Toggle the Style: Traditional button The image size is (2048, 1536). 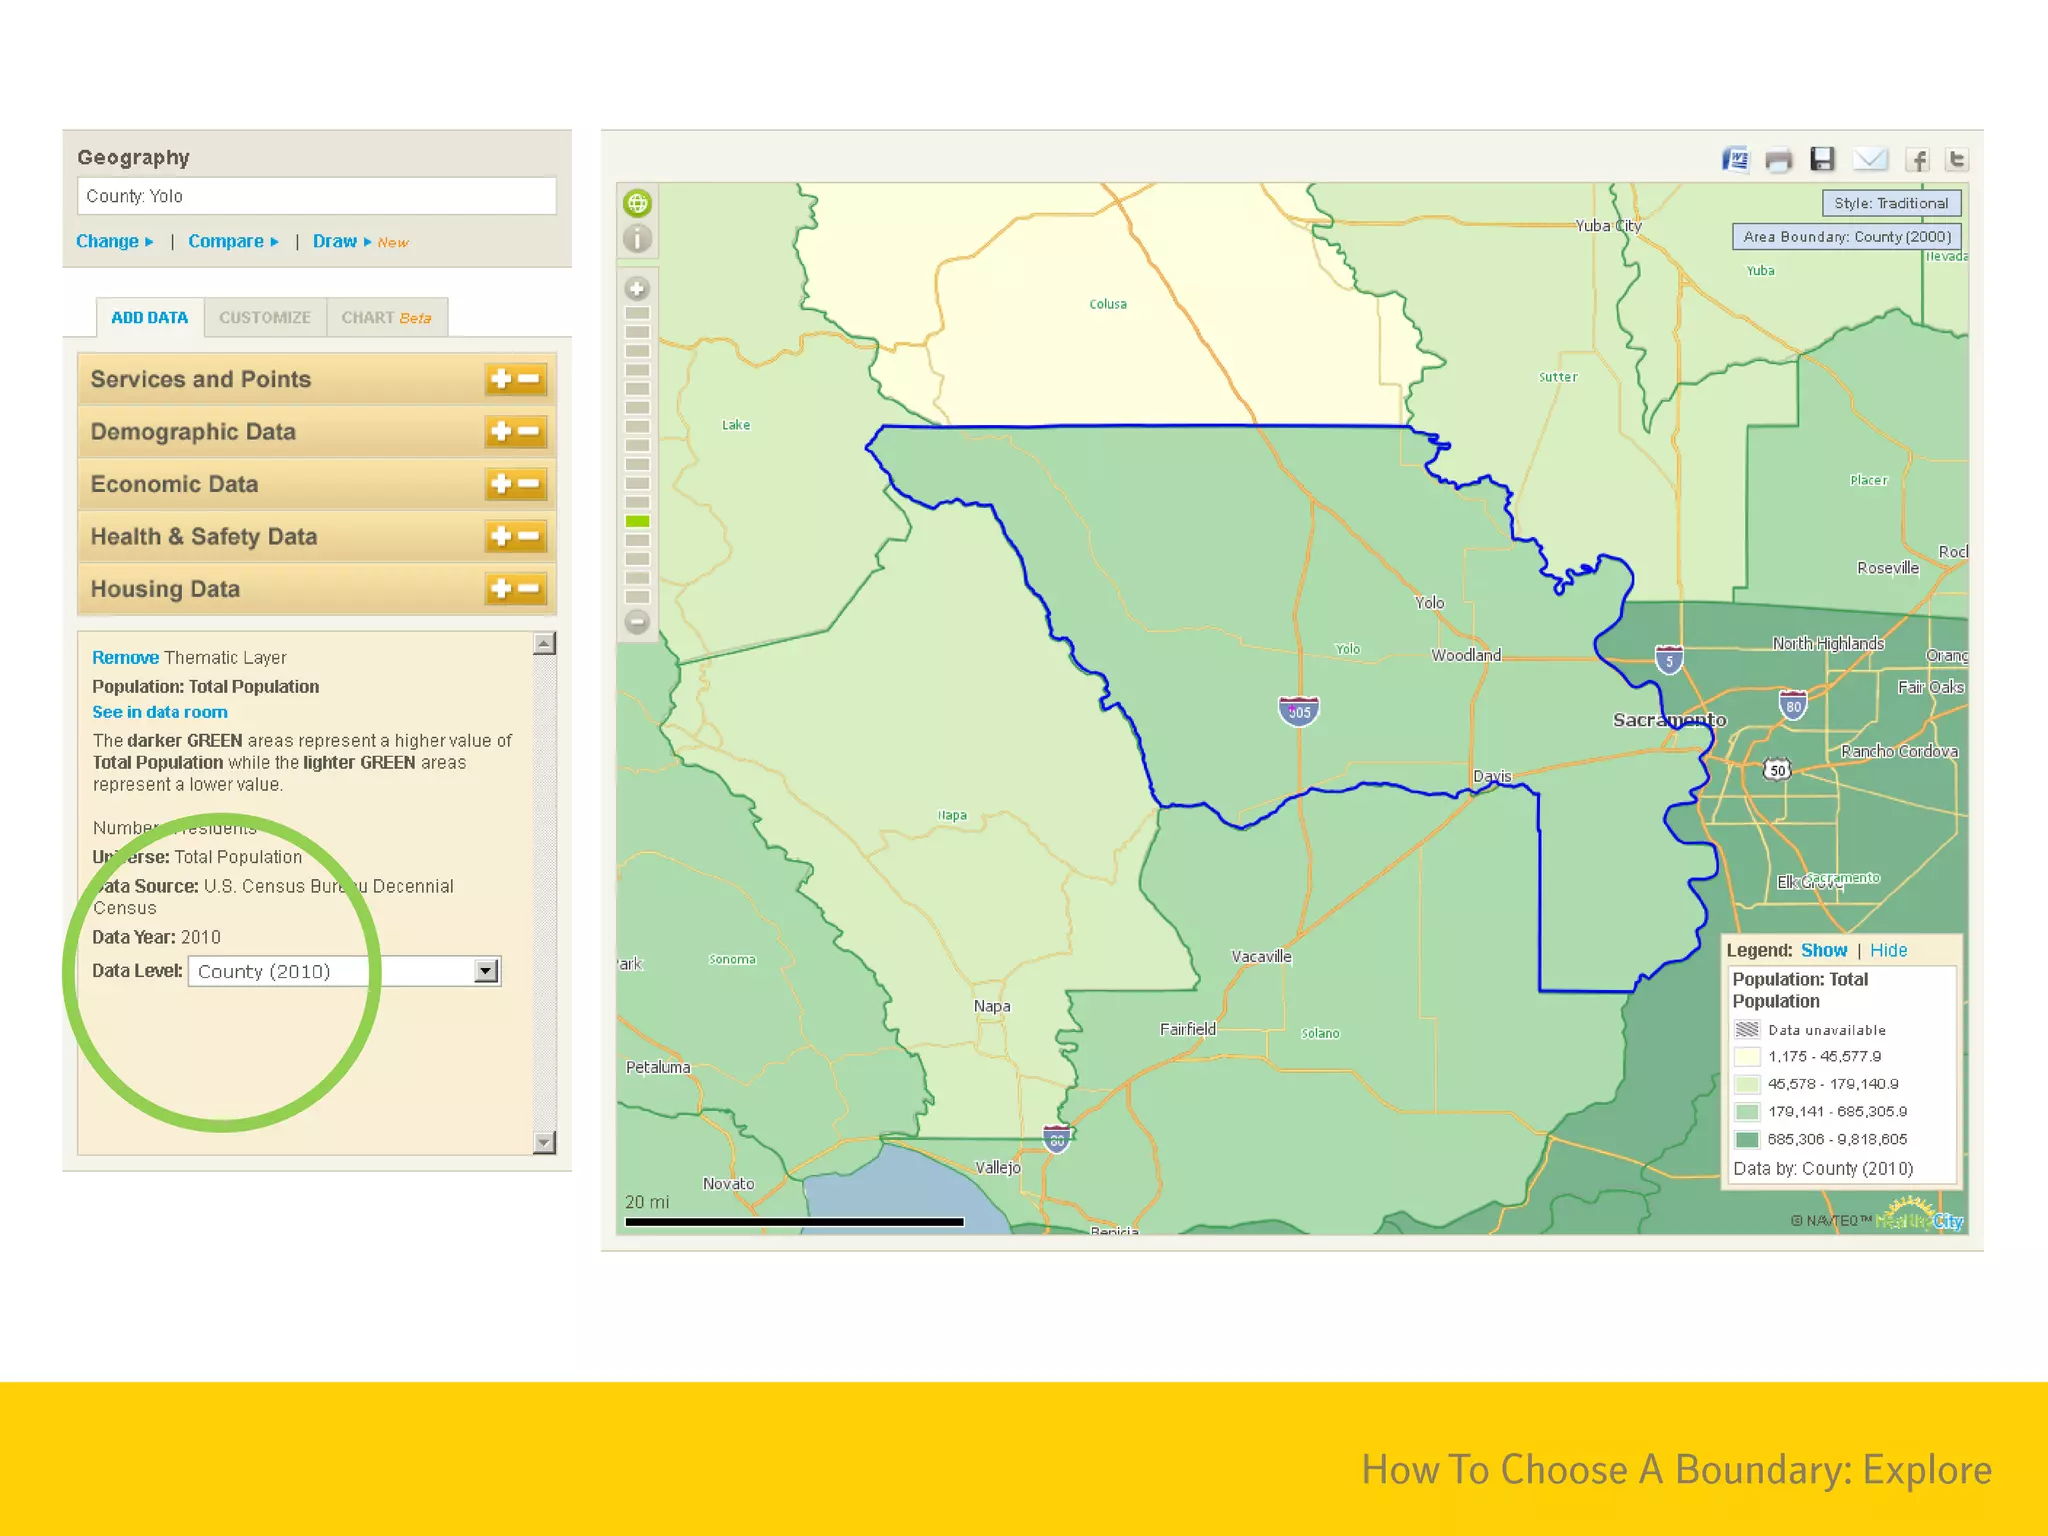[1890, 203]
